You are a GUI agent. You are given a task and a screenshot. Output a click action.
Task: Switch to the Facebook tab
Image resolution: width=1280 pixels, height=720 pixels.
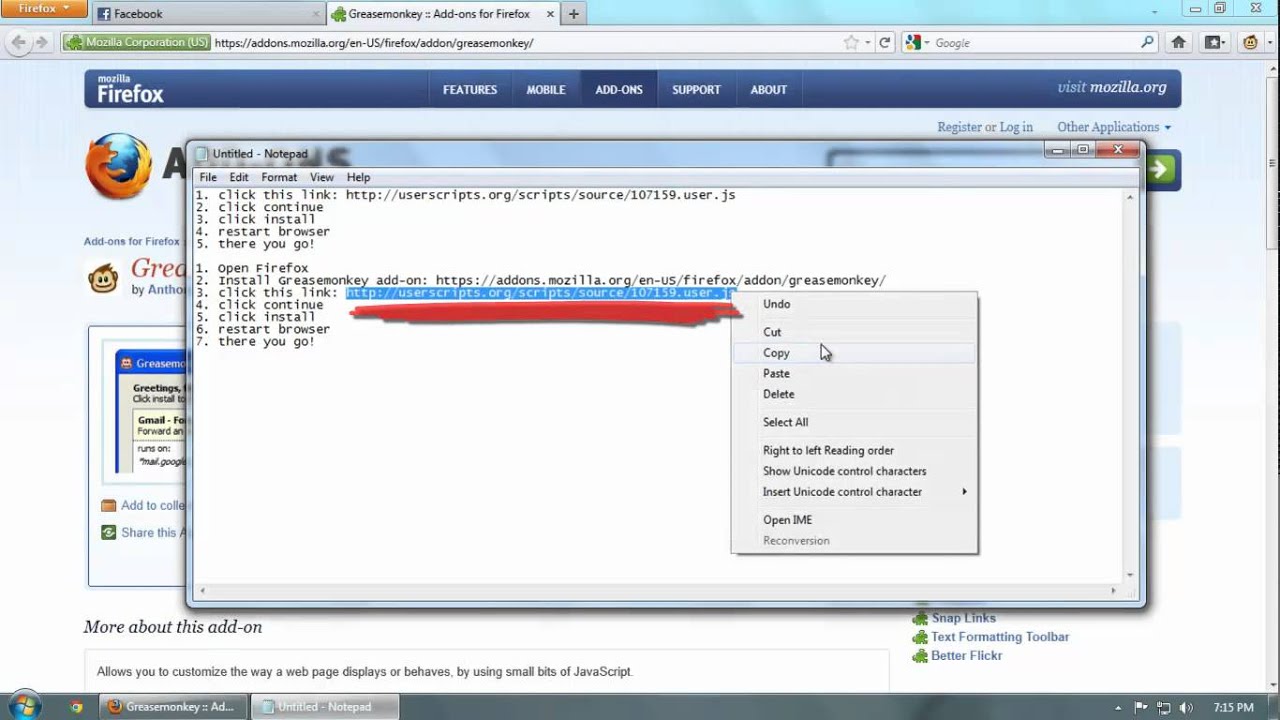pyautogui.click(x=208, y=14)
